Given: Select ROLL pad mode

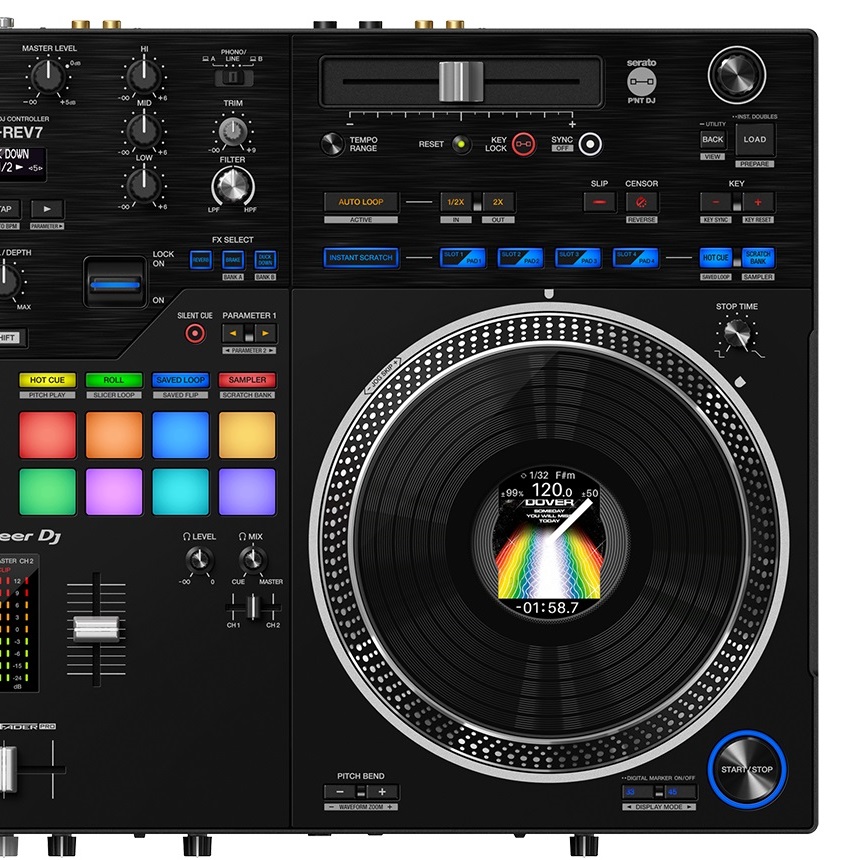Looking at the screenshot, I should (x=114, y=380).
